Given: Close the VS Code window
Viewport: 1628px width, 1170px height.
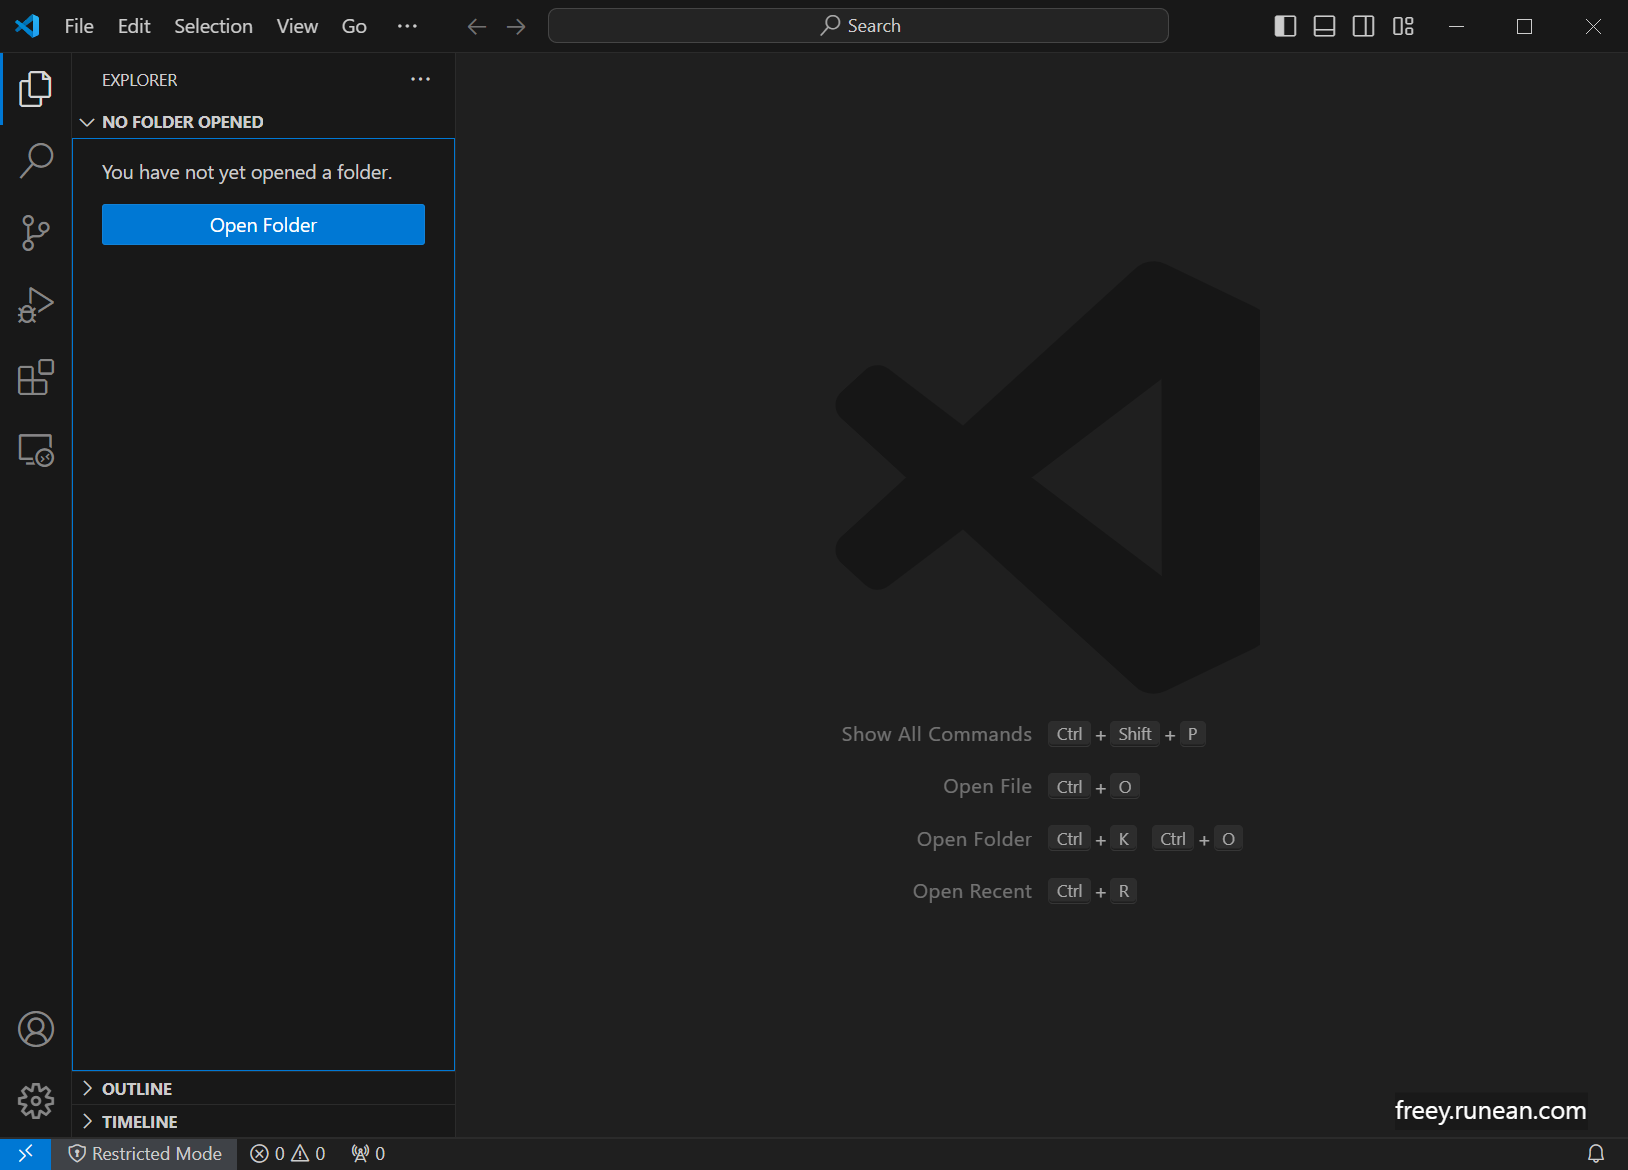Looking at the screenshot, I should (x=1593, y=26).
